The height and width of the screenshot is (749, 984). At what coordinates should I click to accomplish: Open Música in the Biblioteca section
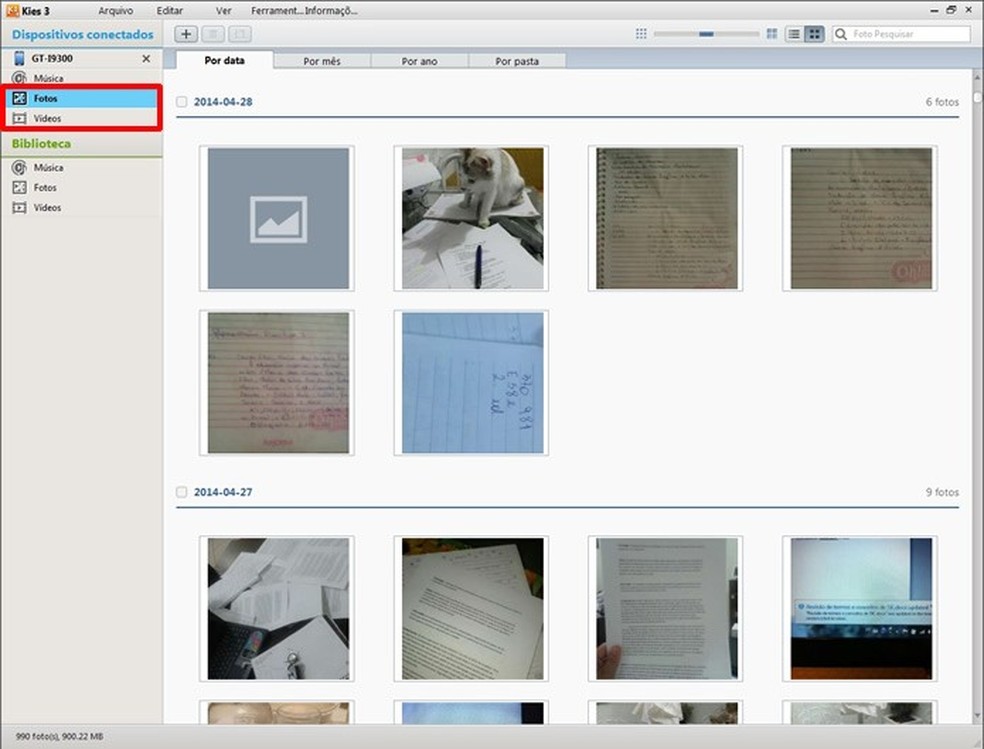47,167
